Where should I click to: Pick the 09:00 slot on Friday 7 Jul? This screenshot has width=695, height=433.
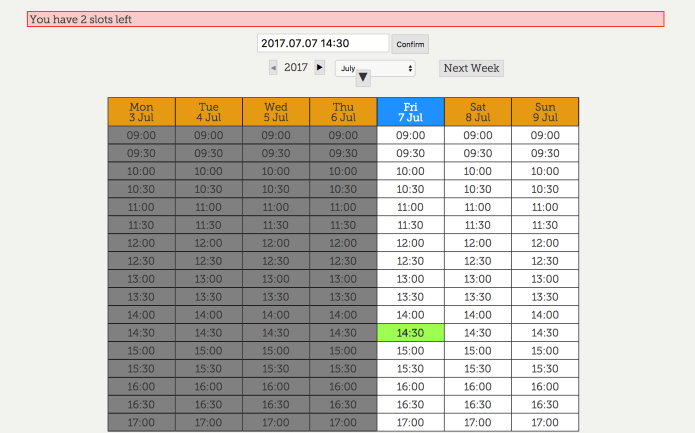[410, 136]
